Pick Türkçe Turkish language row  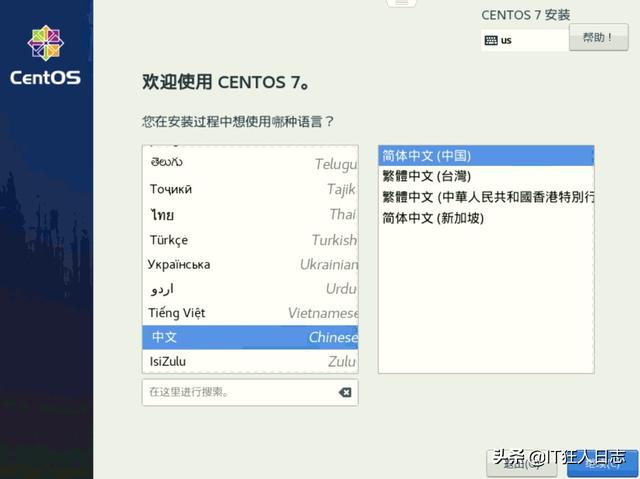(250, 240)
